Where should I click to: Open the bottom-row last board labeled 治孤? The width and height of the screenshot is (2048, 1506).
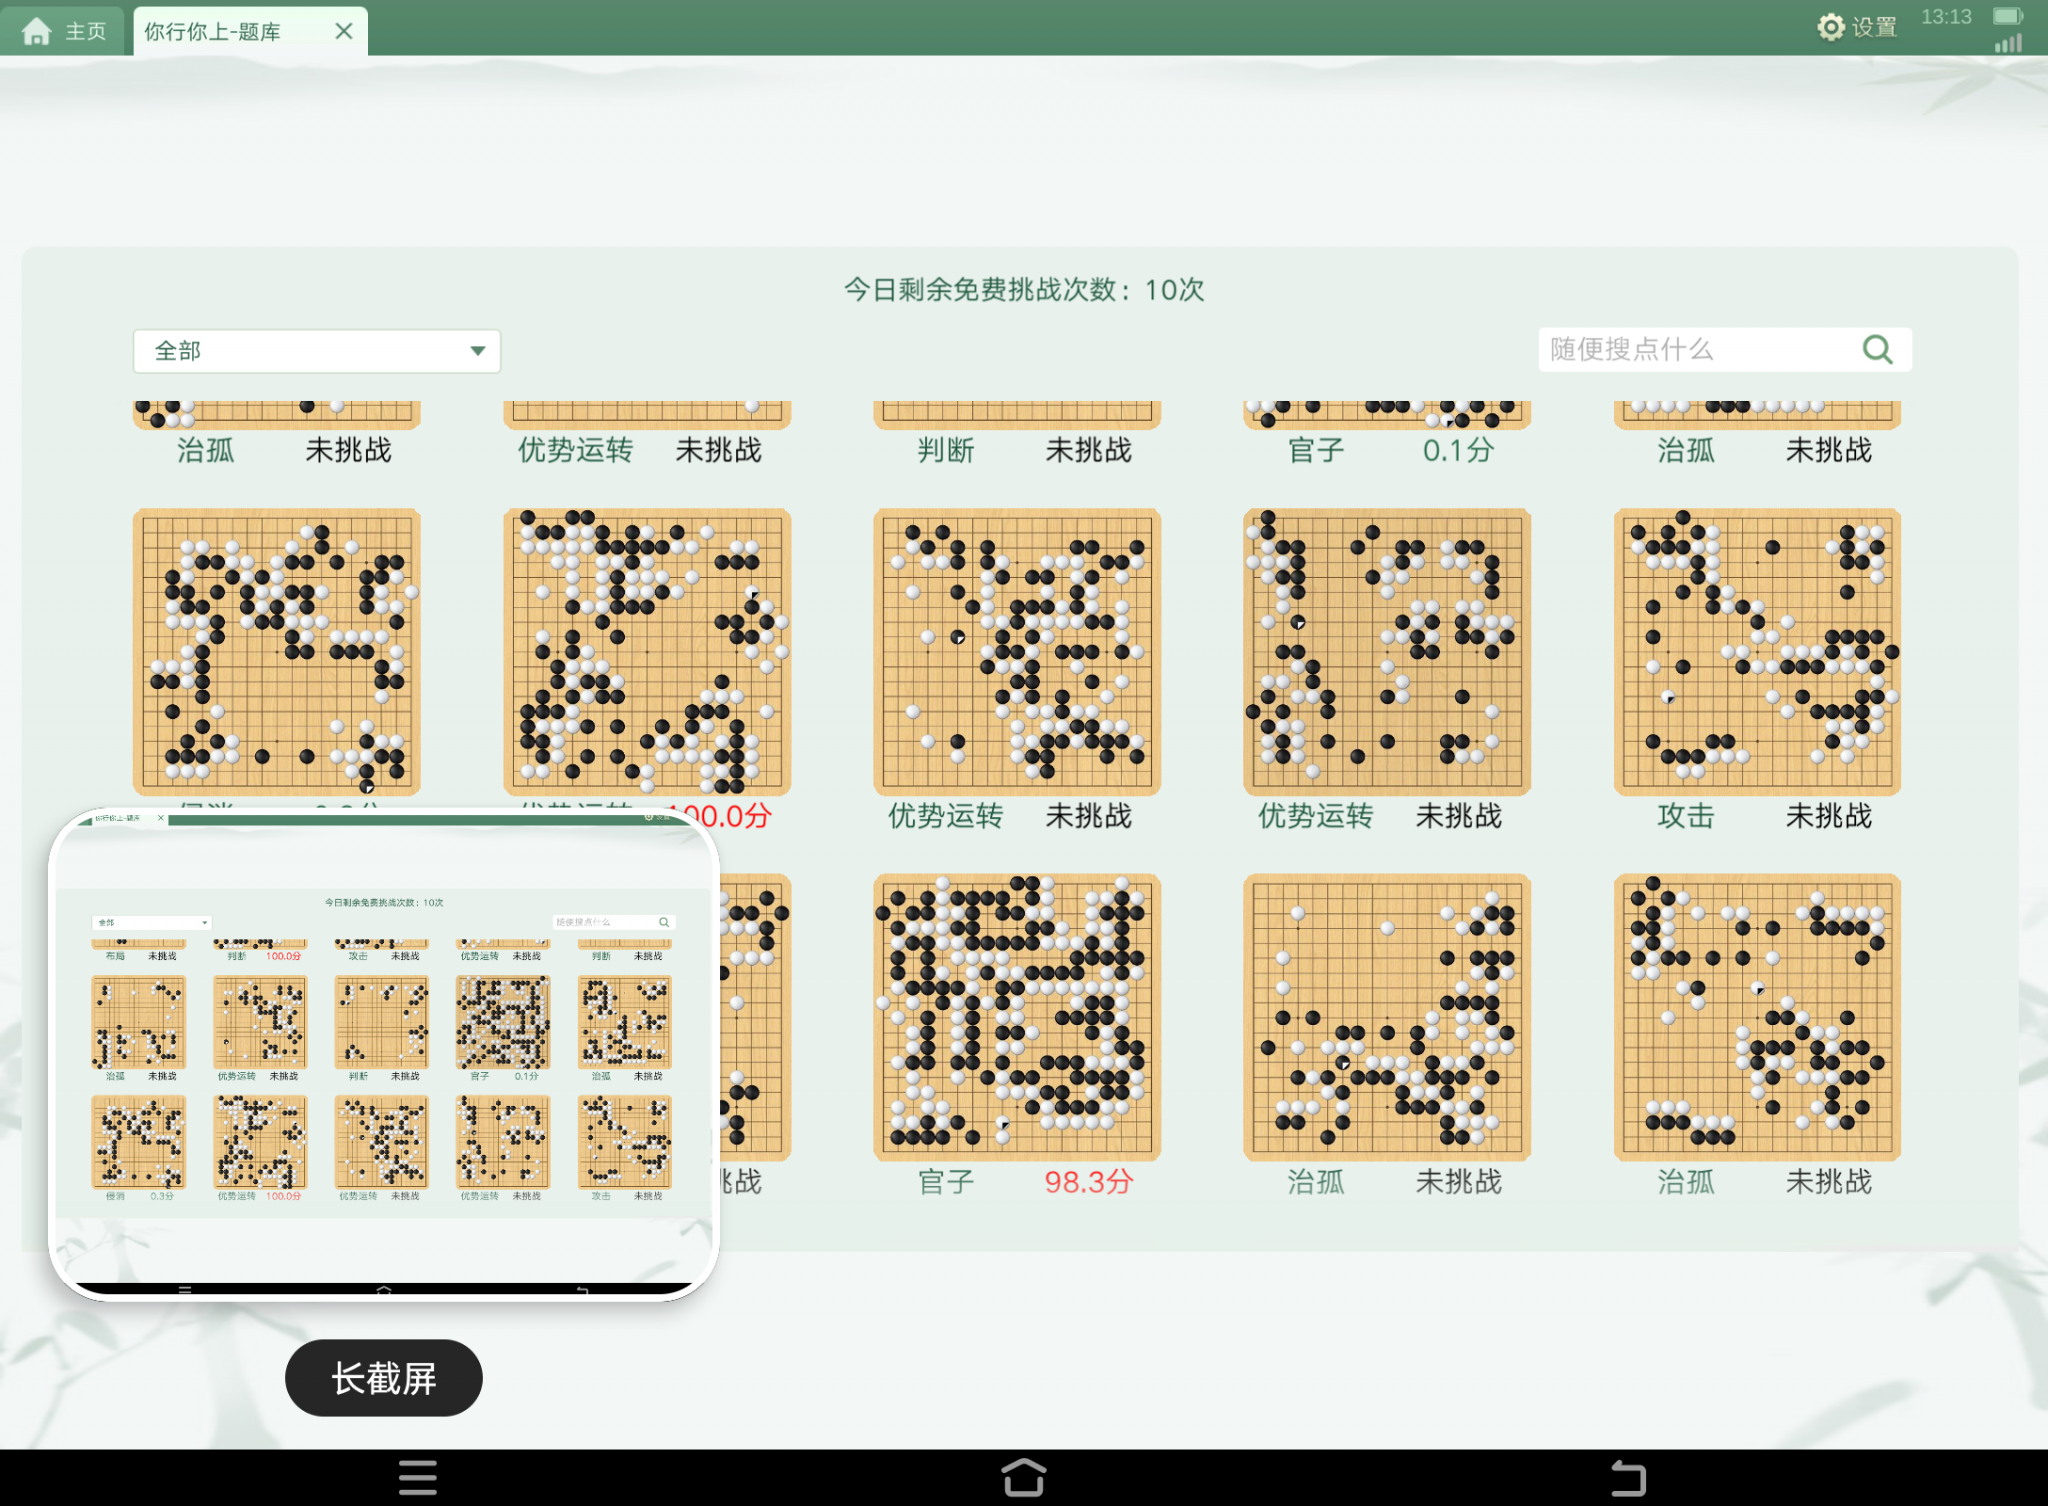point(1757,1017)
